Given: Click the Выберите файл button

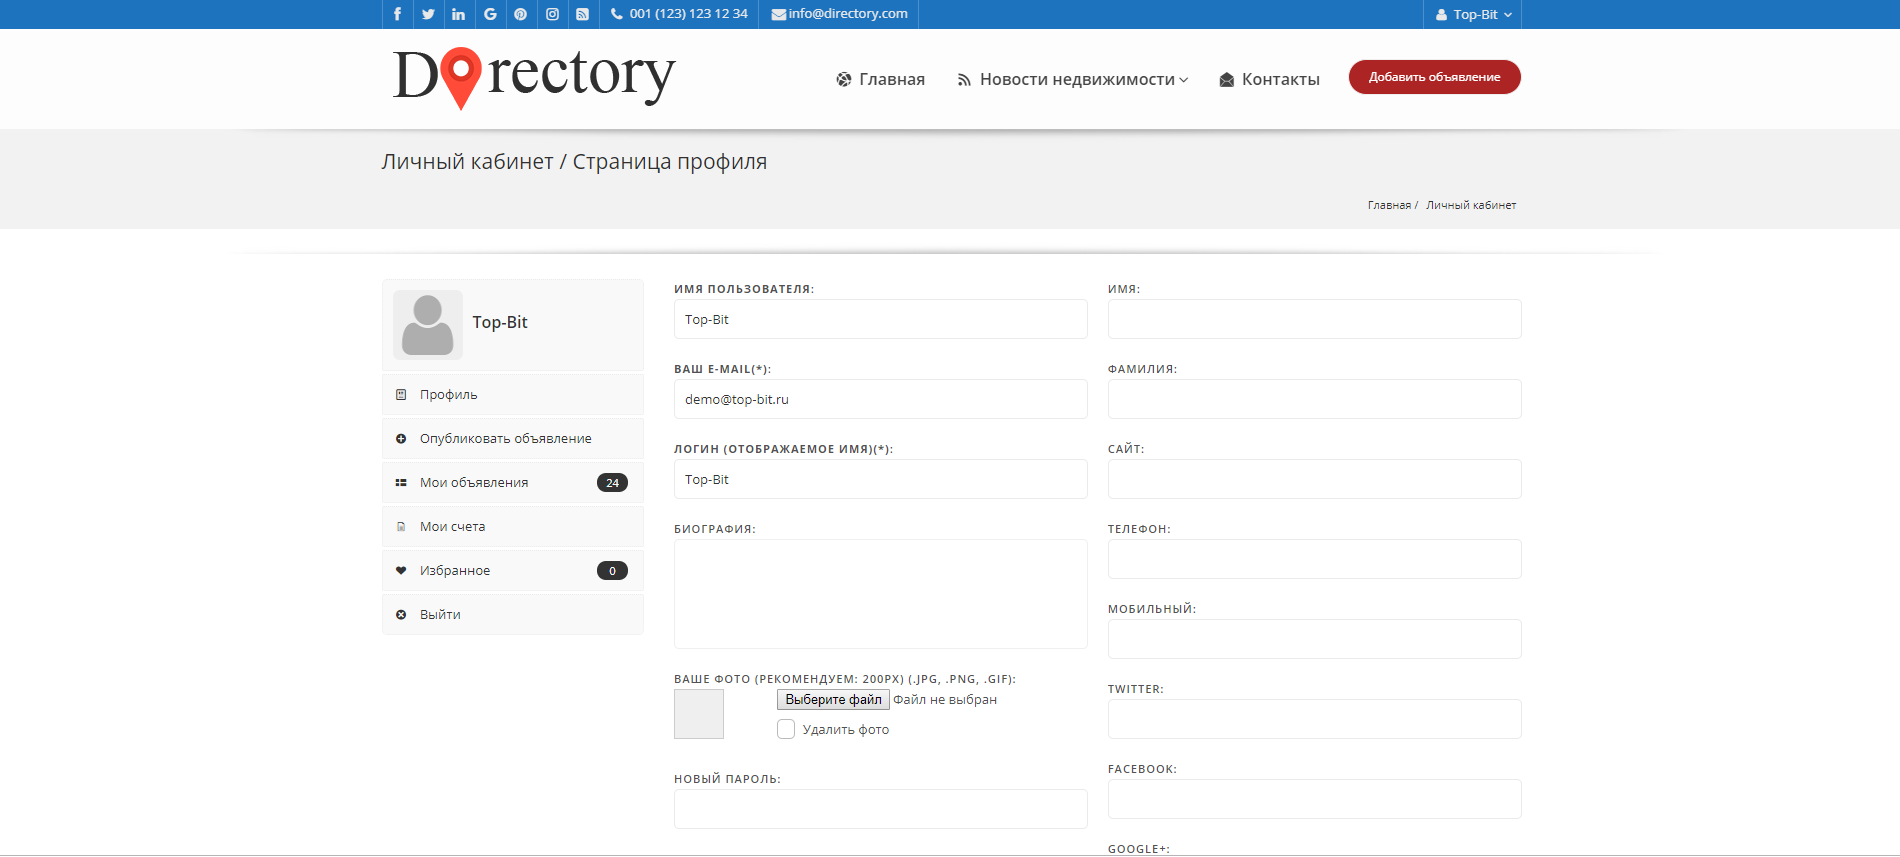Looking at the screenshot, I should (833, 700).
